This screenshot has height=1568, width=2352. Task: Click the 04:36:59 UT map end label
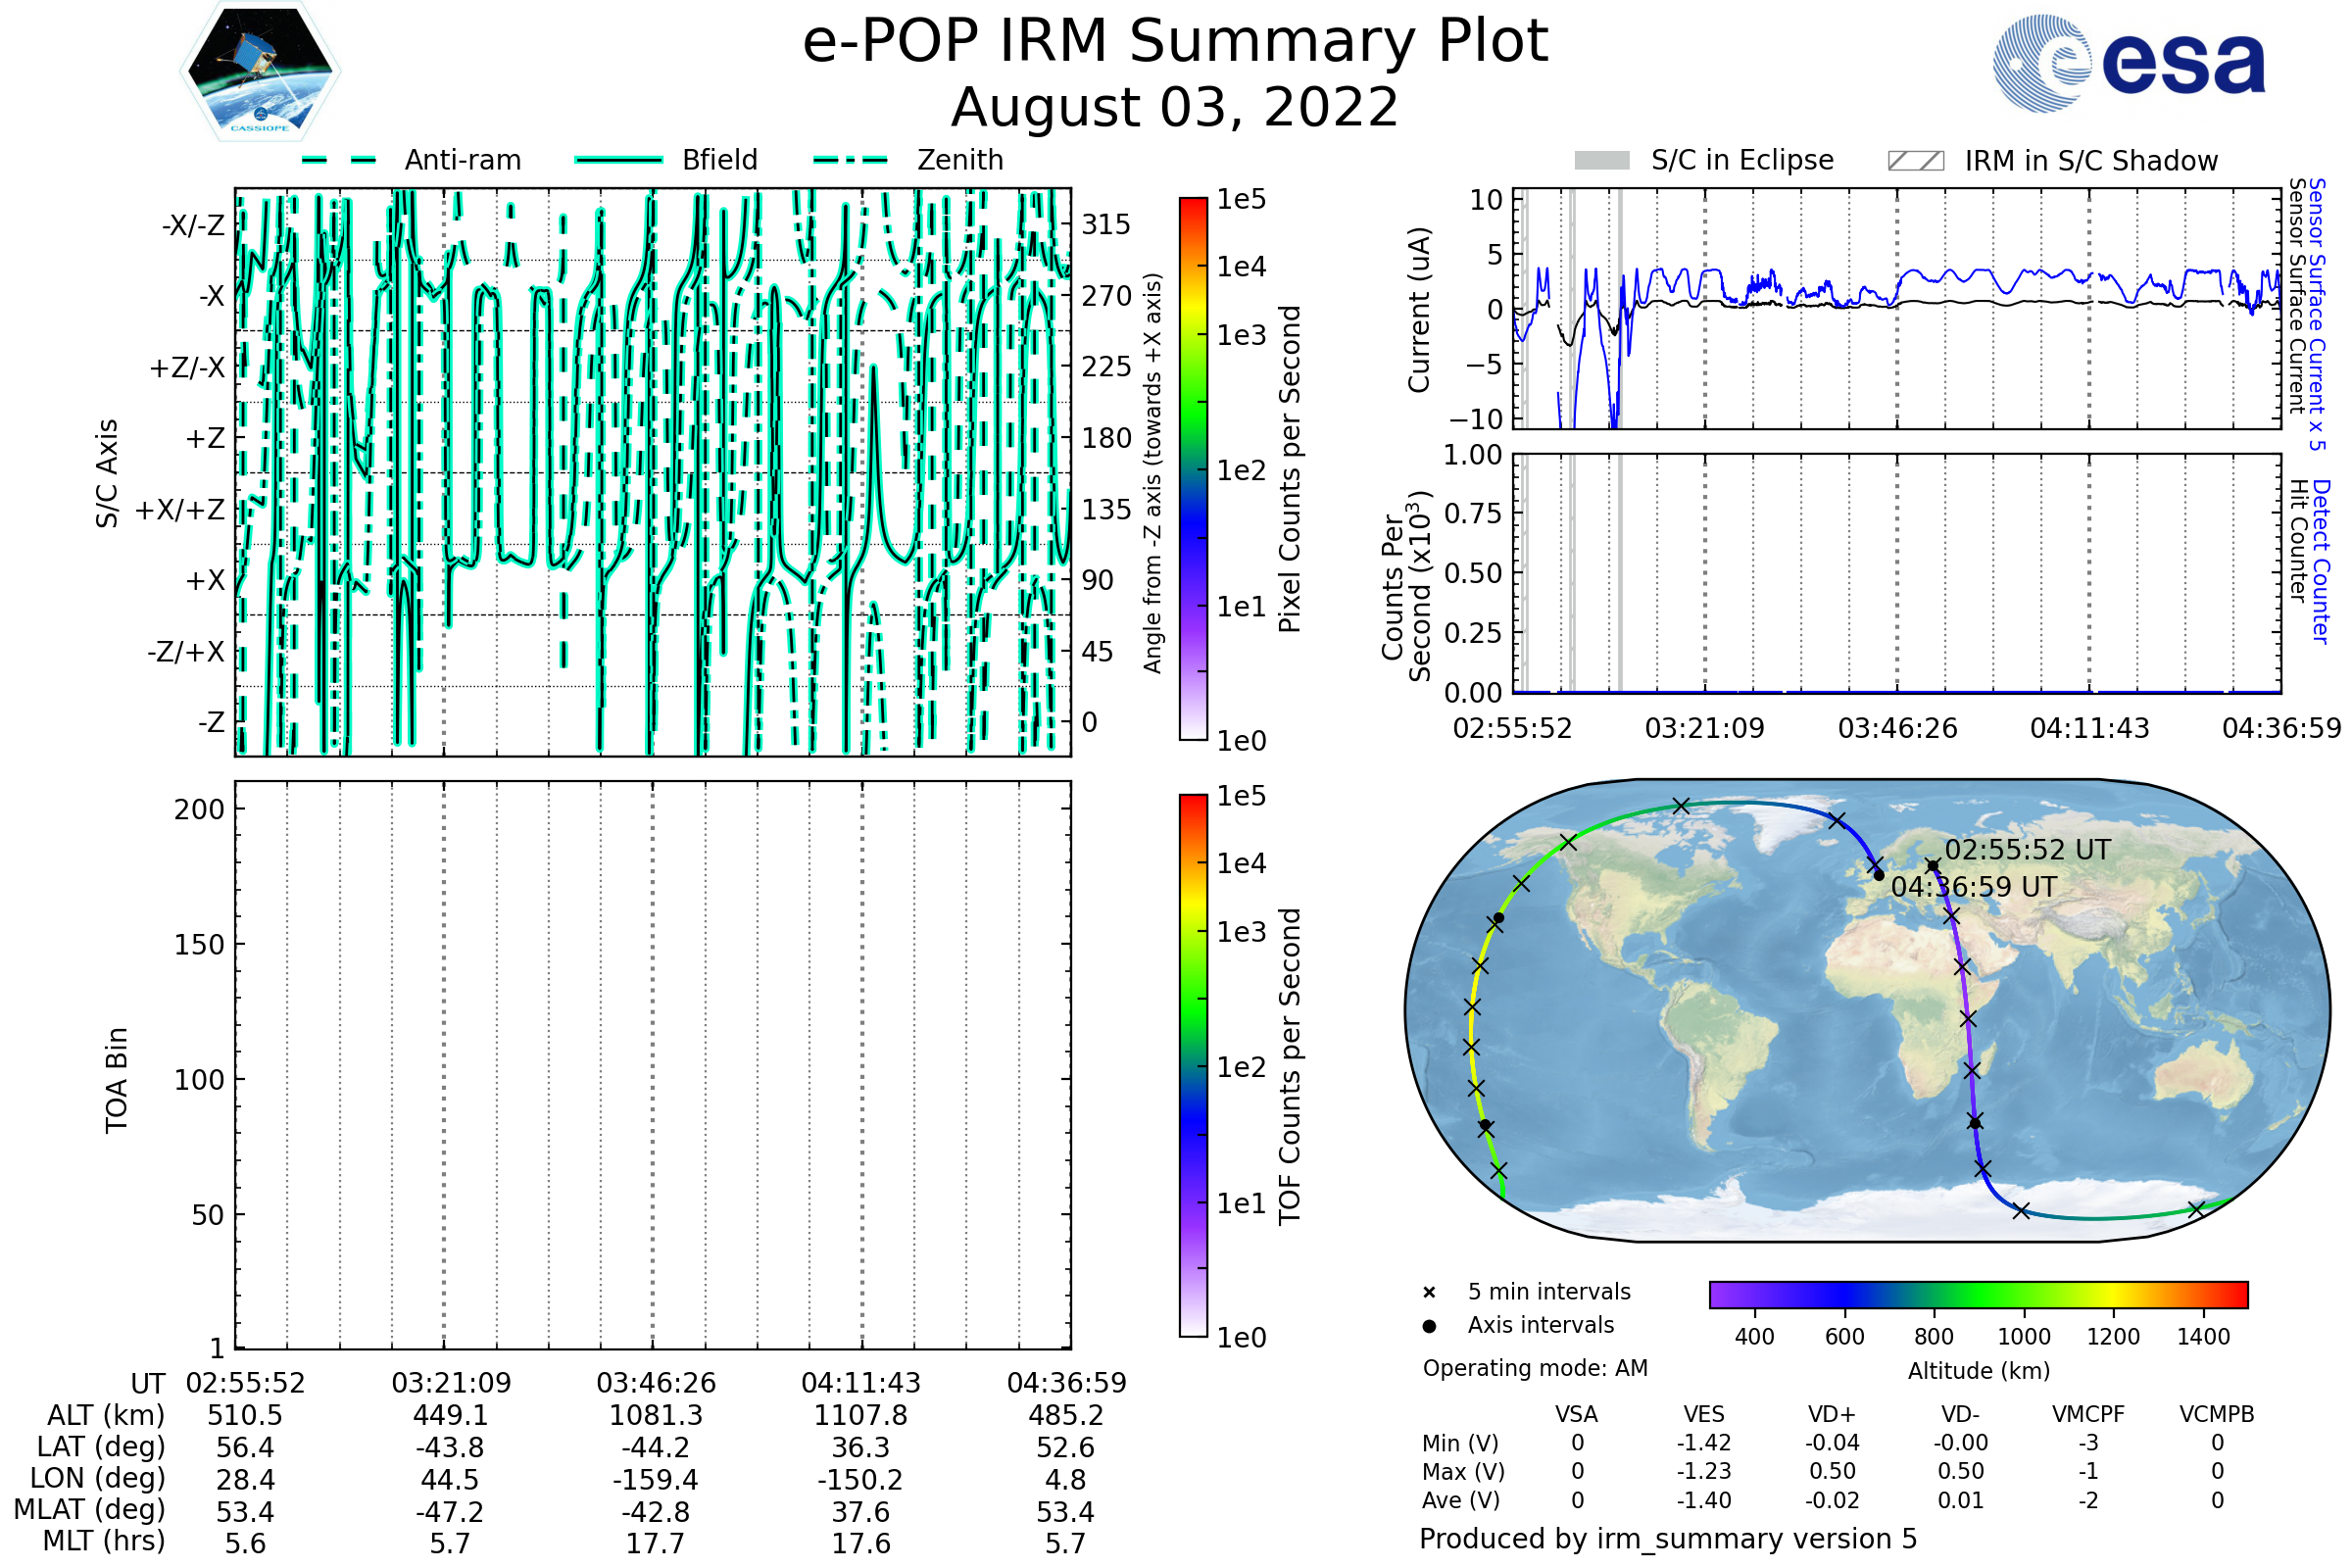(1973, 887)
